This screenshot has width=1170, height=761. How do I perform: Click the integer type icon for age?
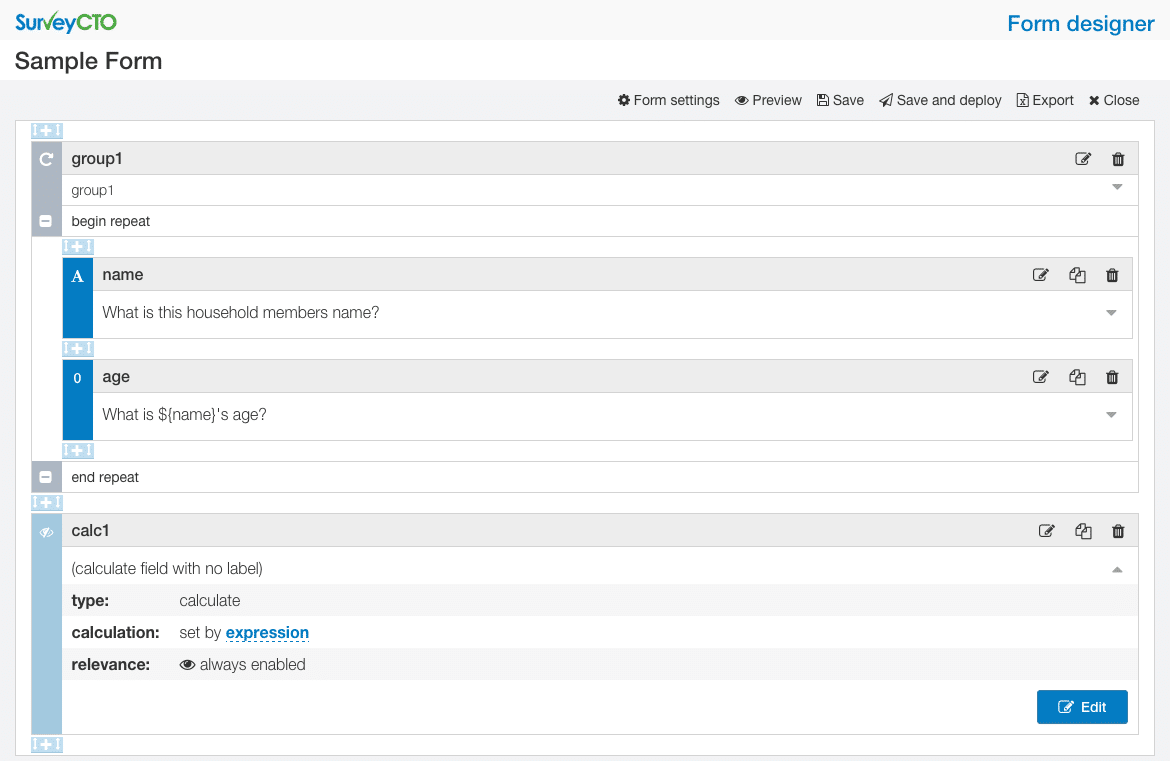pos(78,378)
